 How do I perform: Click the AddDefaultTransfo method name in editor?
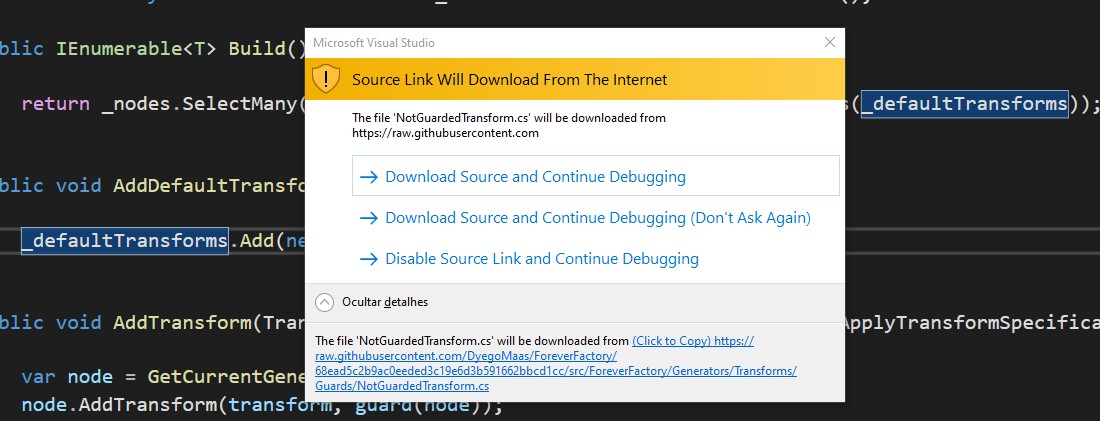click(209, 186)
